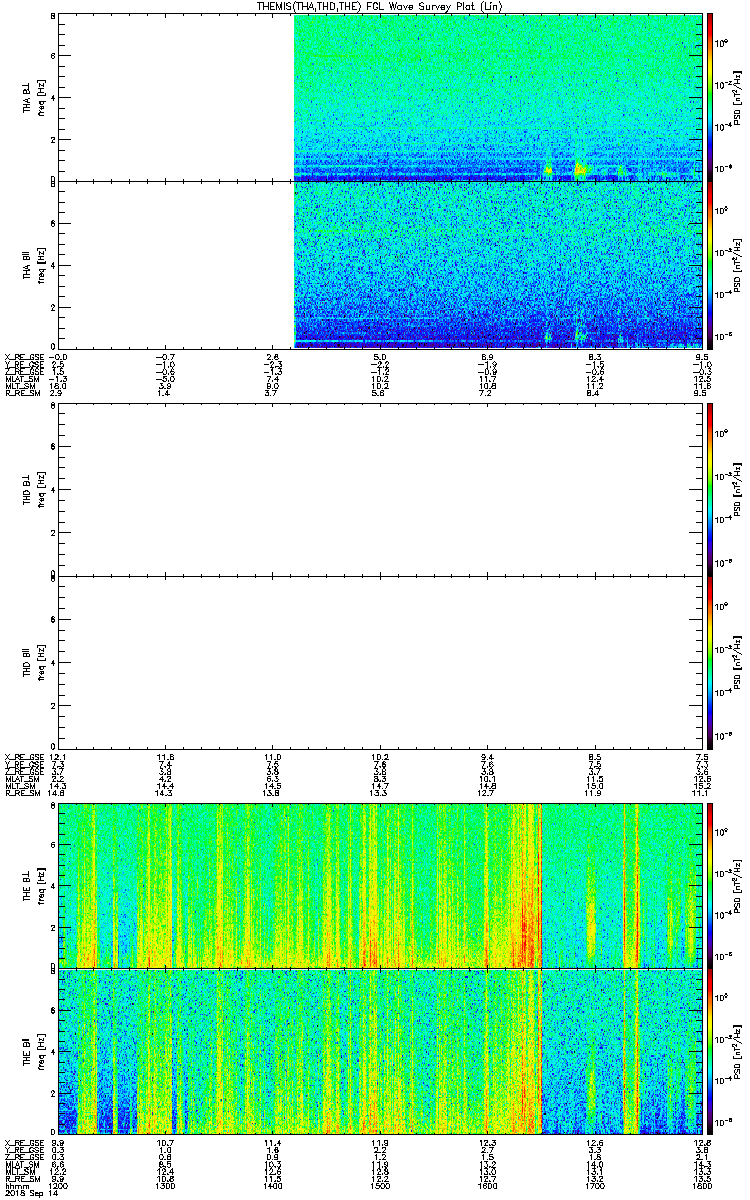Click the THE B⊥ PSD color bar
750x1200 pixels.
[x=709, y=884]
